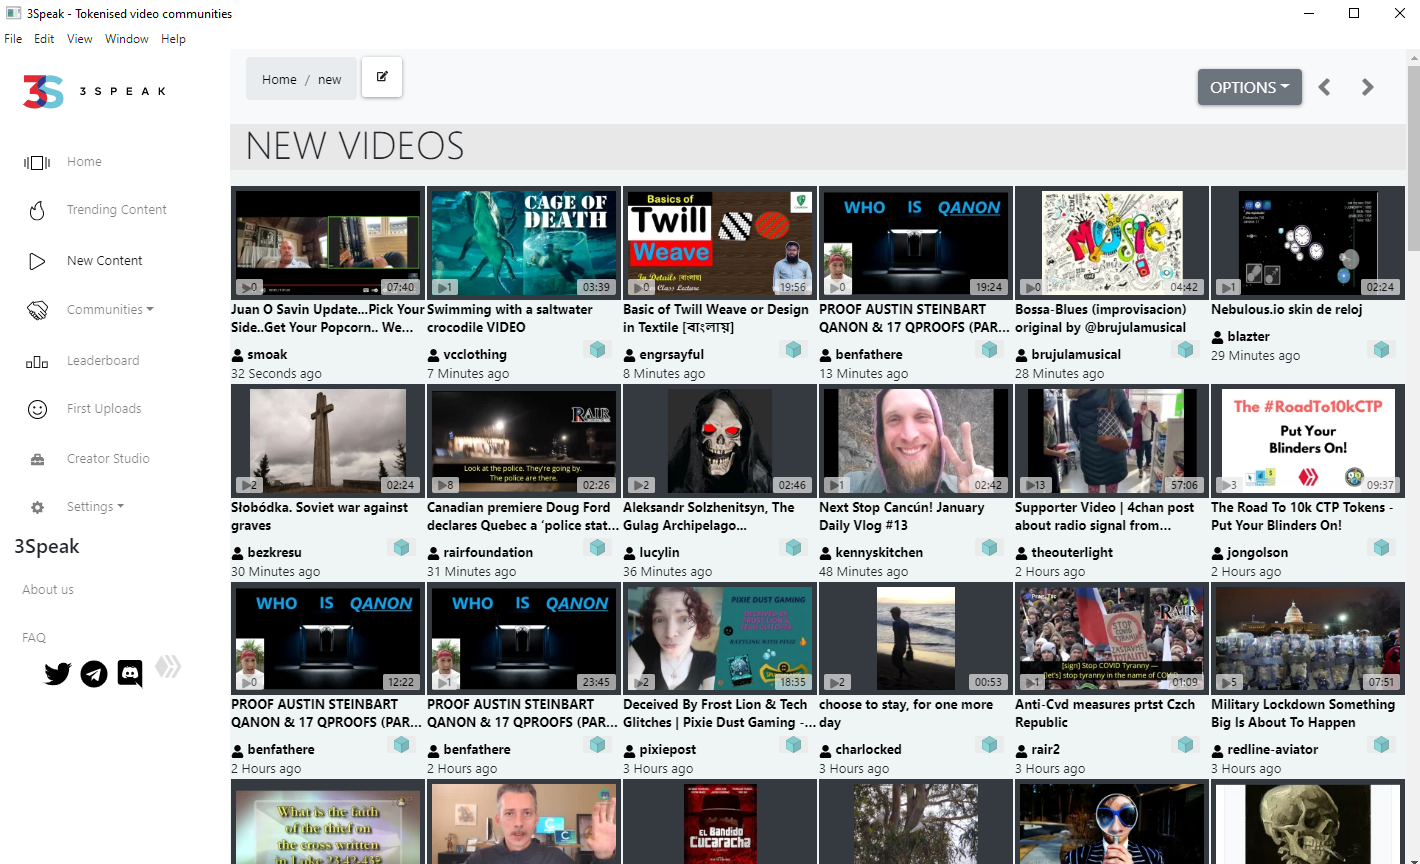Open brujulamusical's channel

1076,355
